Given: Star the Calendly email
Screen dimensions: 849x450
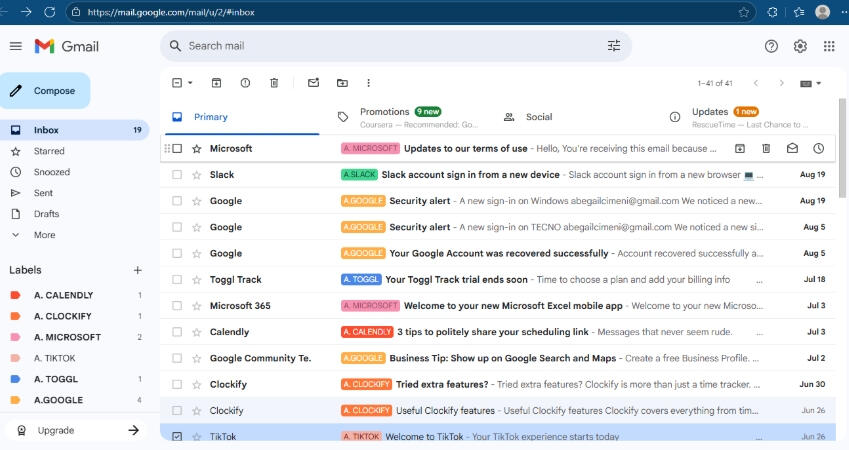Looking at the screenshot, I should pos(197,332).
